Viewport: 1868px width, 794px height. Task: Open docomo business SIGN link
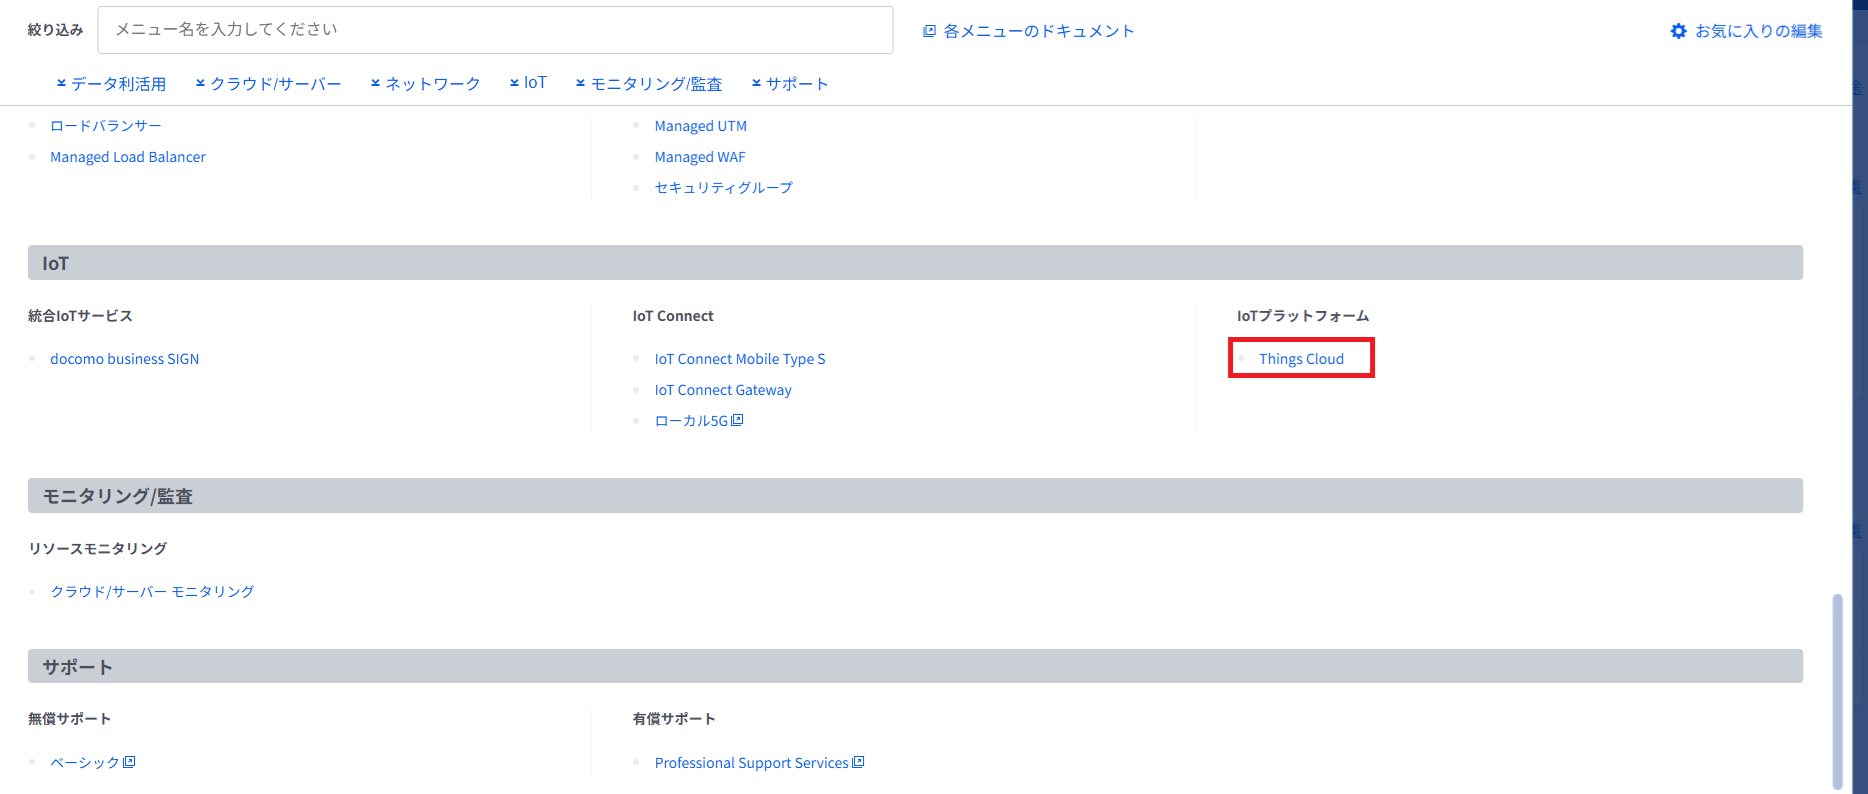pyautogui.click(x=124, y=359)
